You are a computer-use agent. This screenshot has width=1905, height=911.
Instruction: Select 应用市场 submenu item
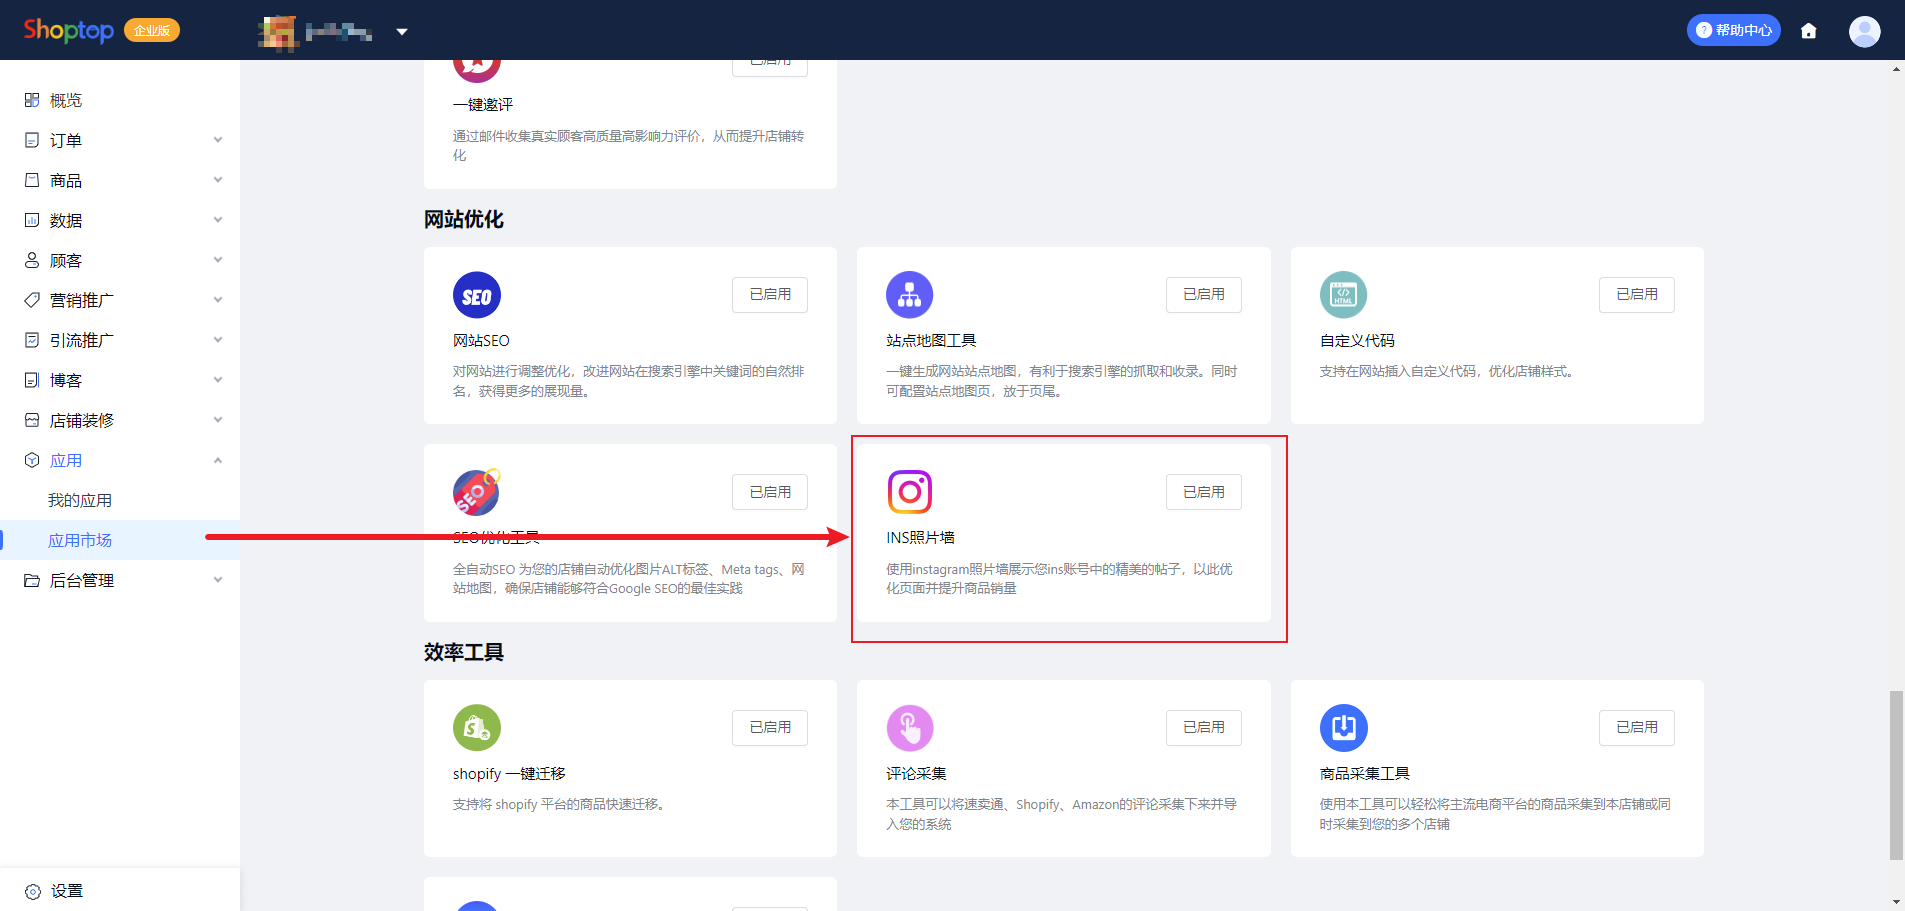[120, 540]
